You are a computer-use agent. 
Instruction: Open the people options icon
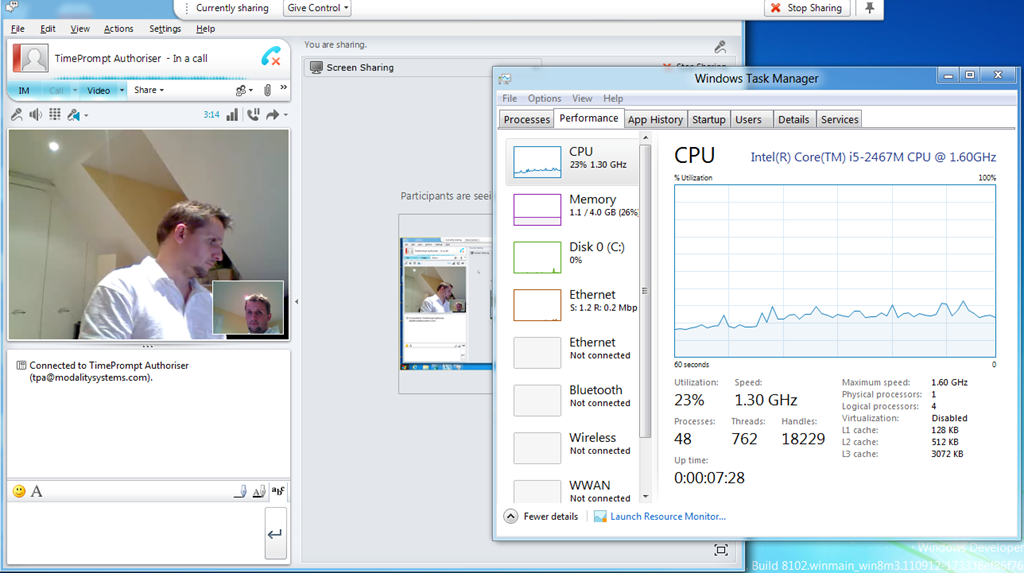[241, 90]
